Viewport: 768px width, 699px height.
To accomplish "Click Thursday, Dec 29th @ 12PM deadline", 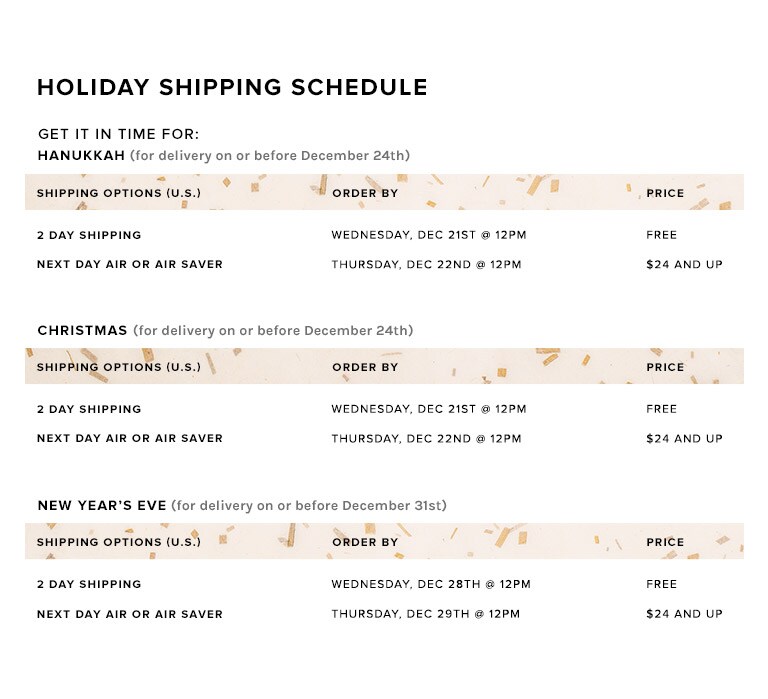I will (x=426, y=614).
